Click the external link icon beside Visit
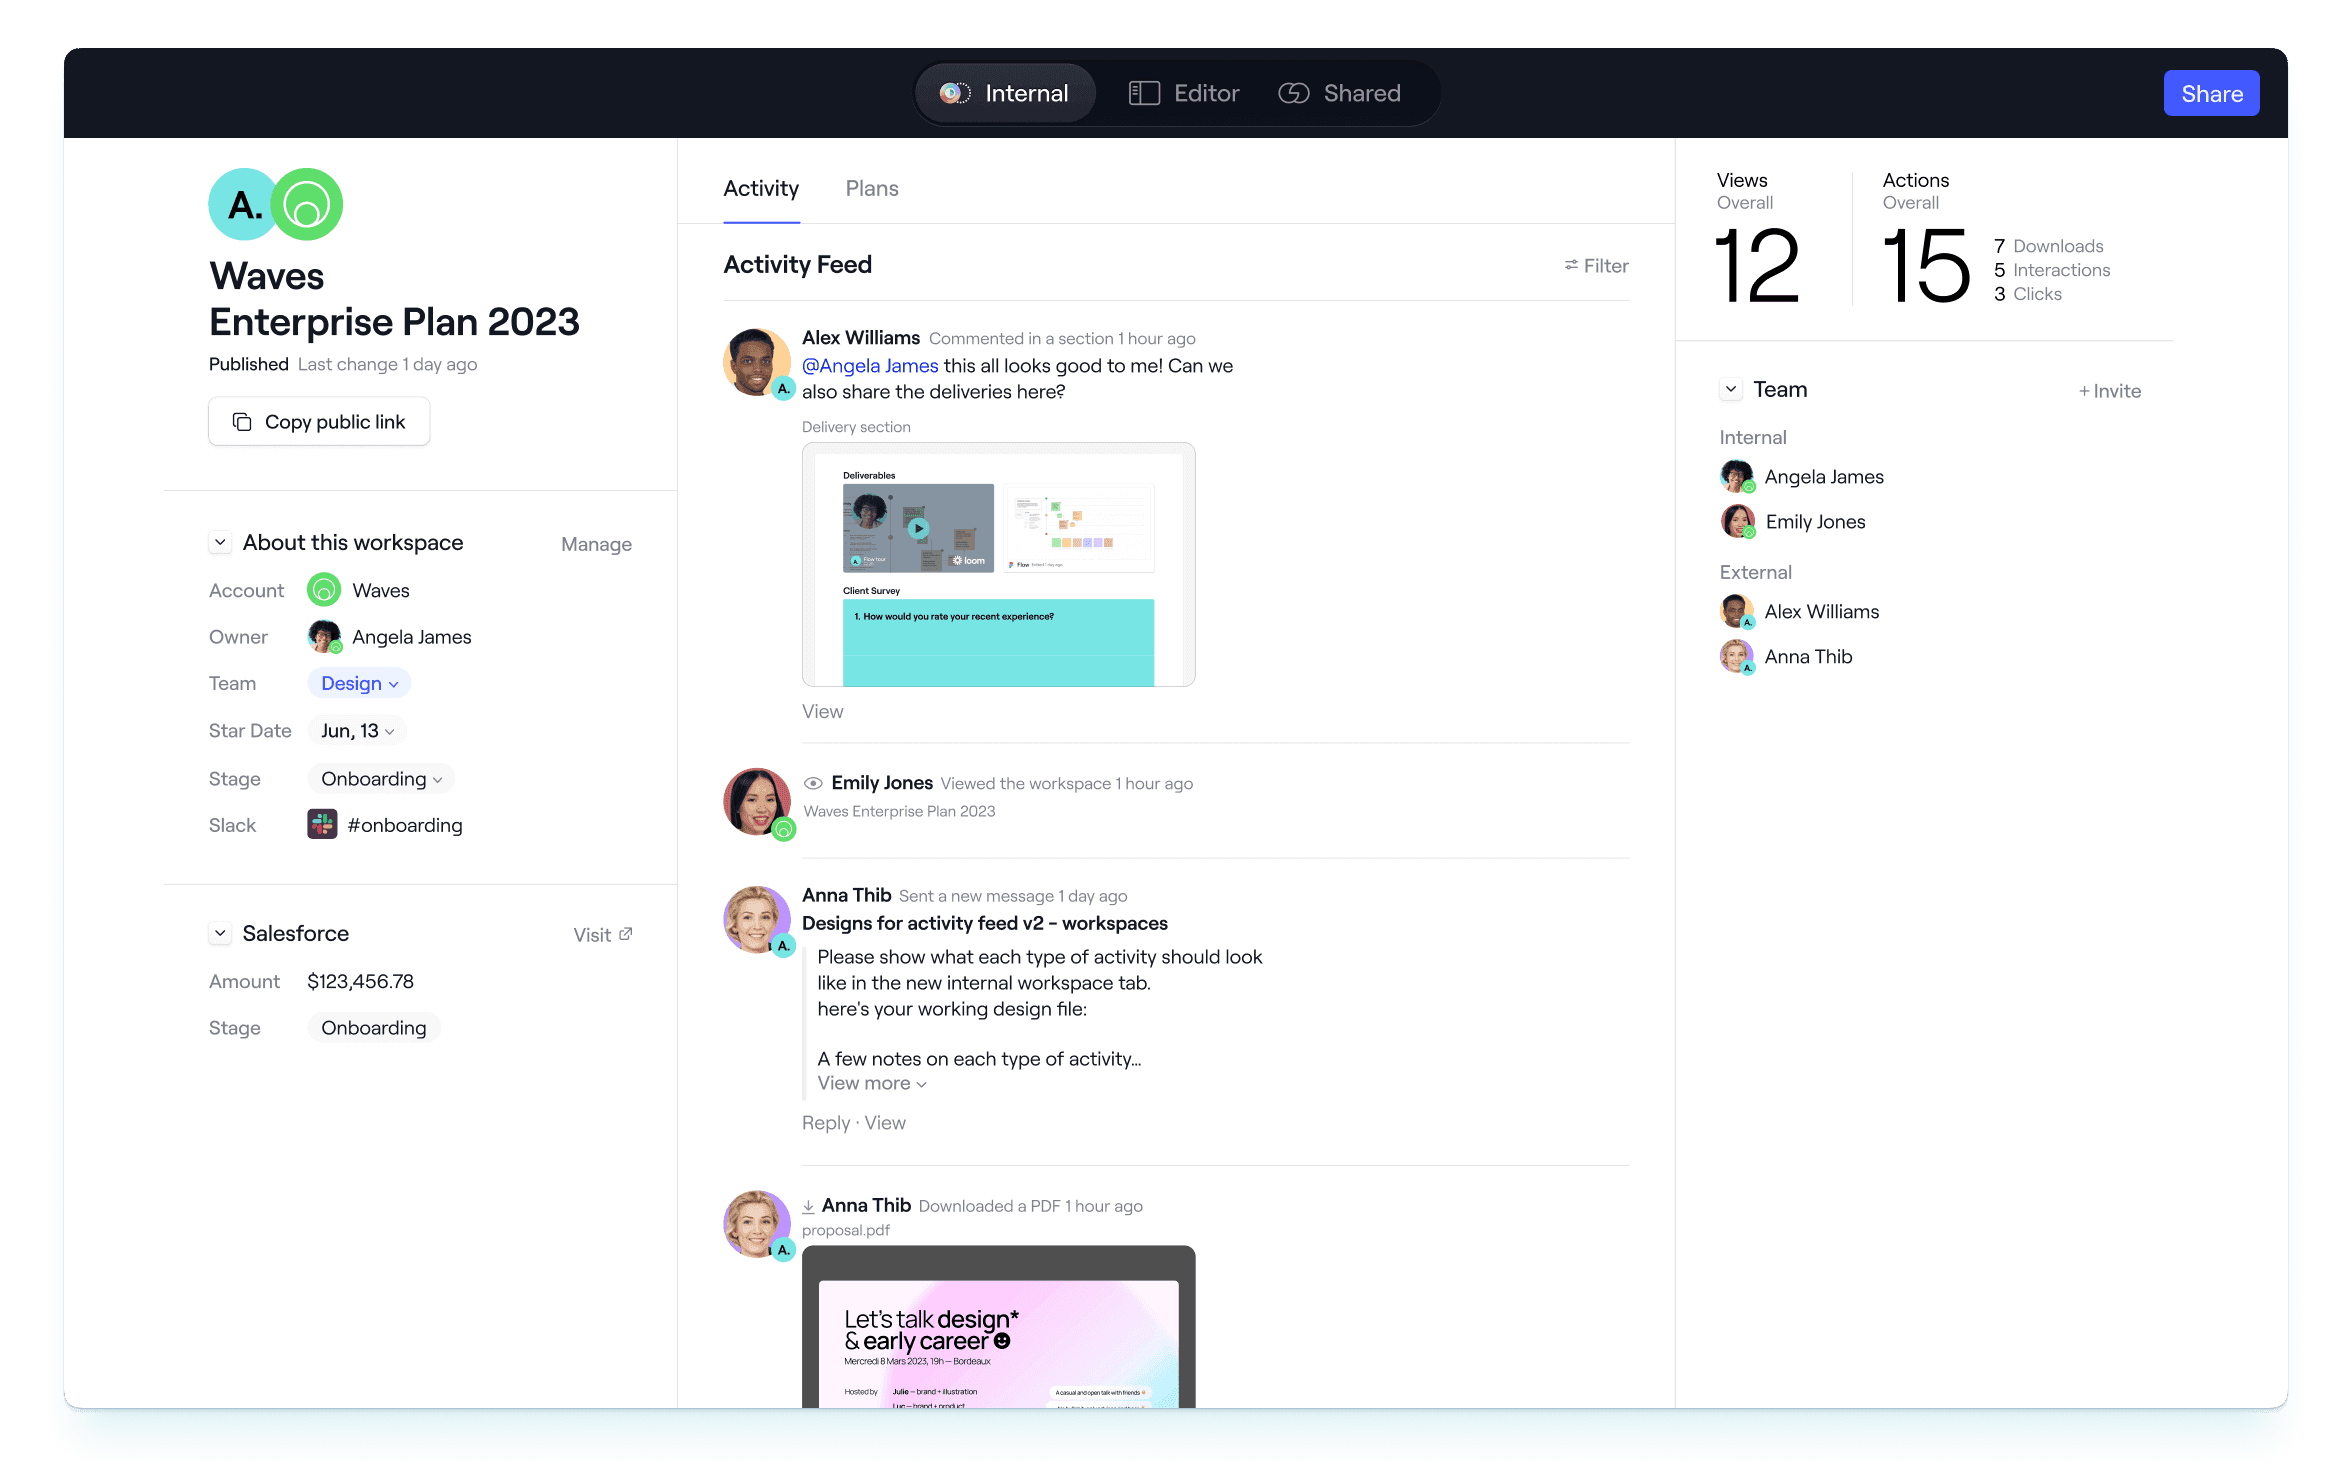The image size is (2352, 1472). point(626,934)
